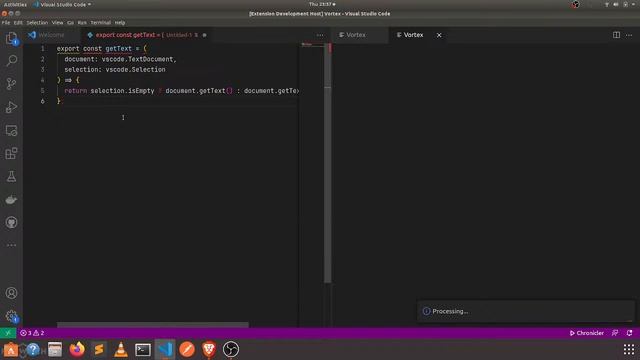Open Terminal from the dock
The width and height of the screenshot is (640, 360).
tap(143, 349)
